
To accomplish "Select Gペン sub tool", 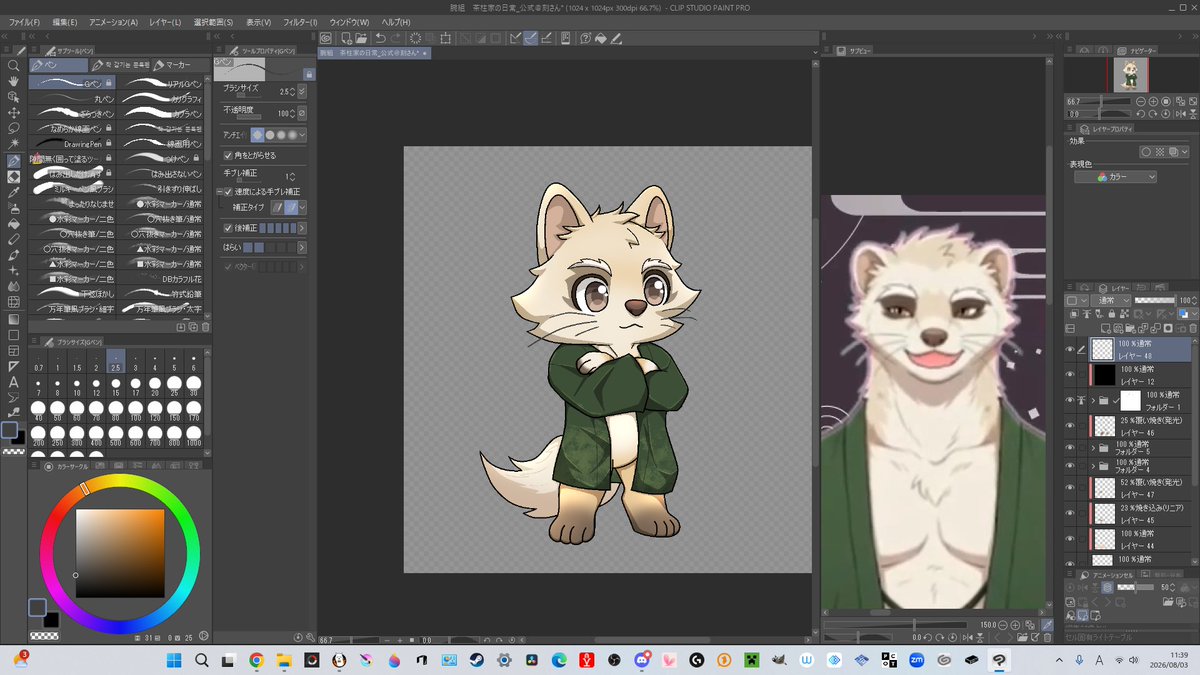I will click(x=73, y=83).
